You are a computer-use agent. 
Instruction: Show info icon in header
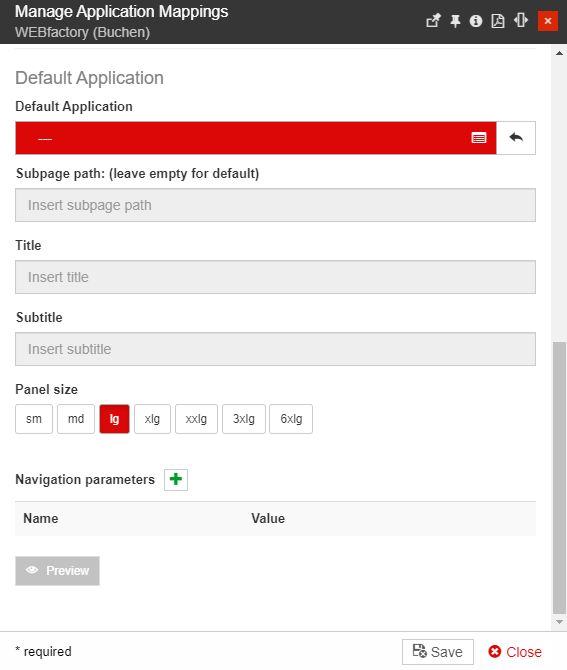476,21
